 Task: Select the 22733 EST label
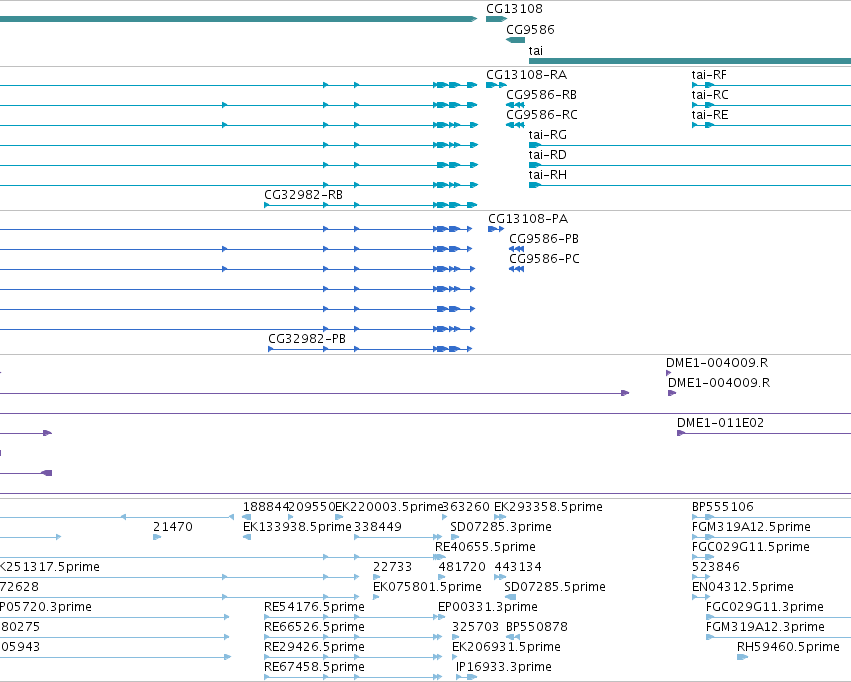pos(392,567)
